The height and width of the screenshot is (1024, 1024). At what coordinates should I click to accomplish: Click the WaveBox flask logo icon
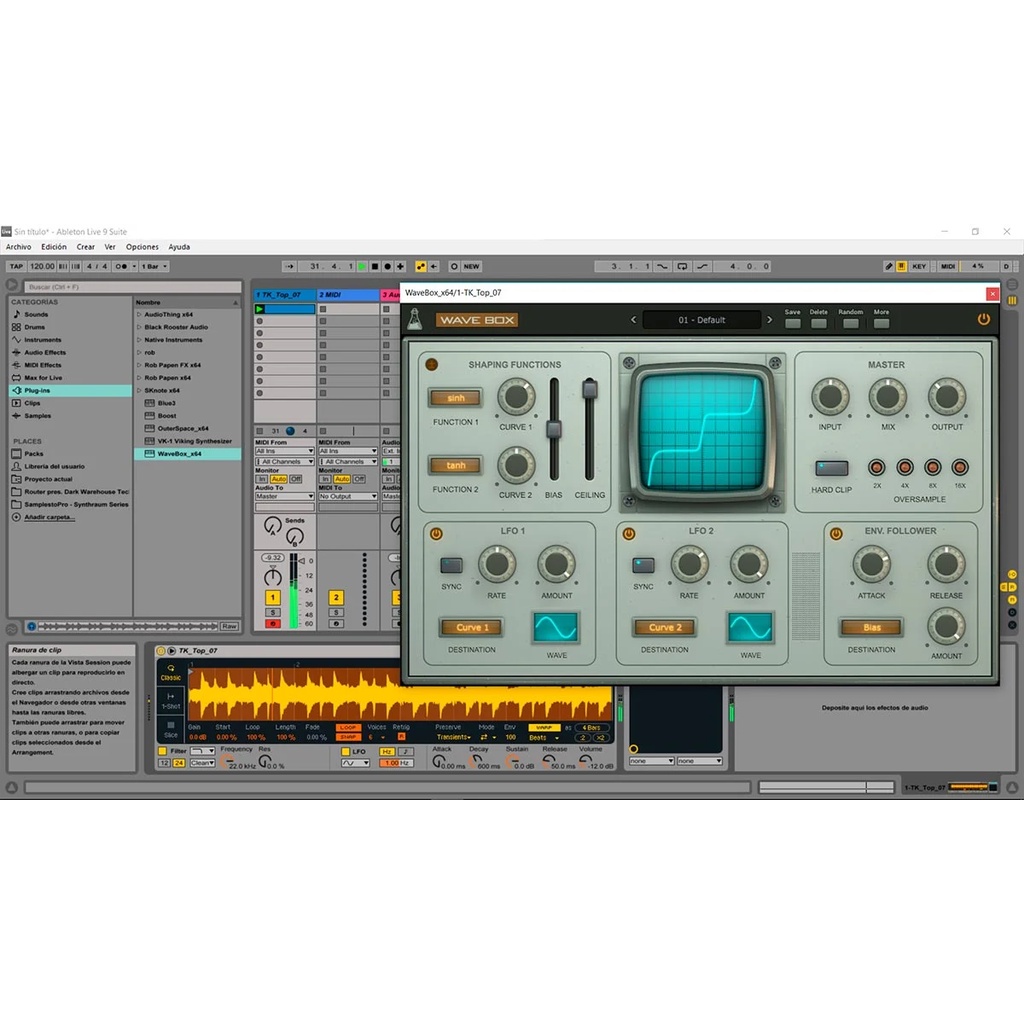tap(415, 319)
